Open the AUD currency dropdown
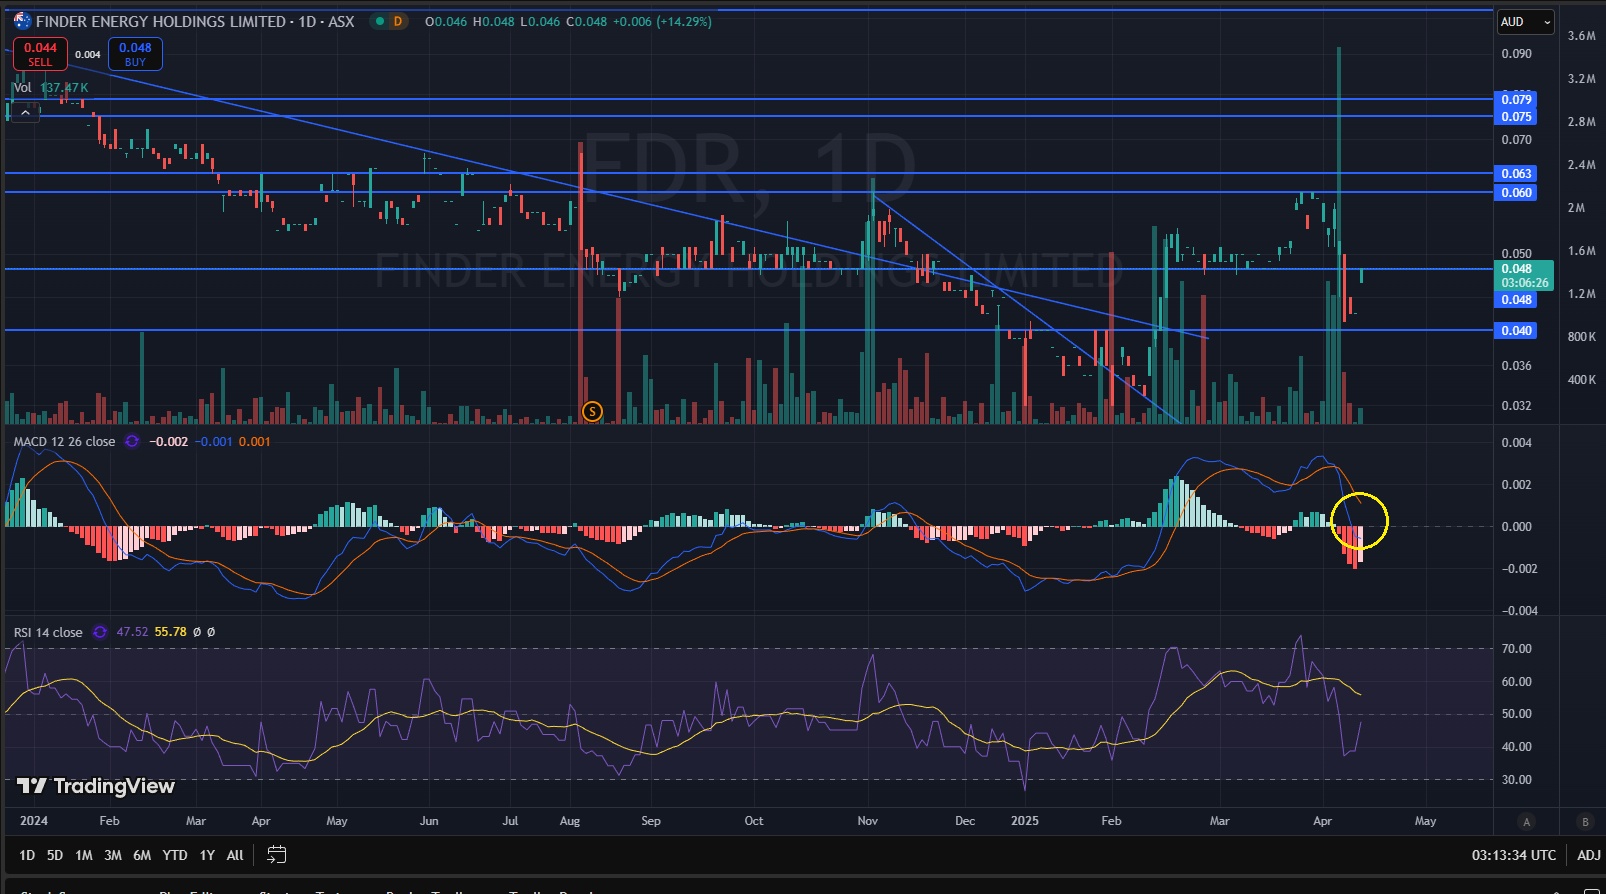Image resolution: width=1606 pixels, height=894 pixels. 1525,22
